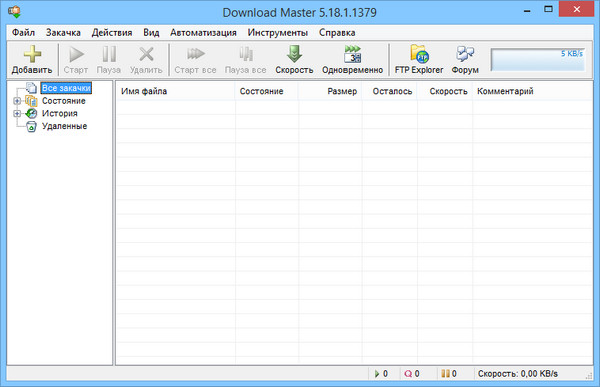Open the Скорость speed icon
This screenshot has width=600, height=387.
coord(294,54)
